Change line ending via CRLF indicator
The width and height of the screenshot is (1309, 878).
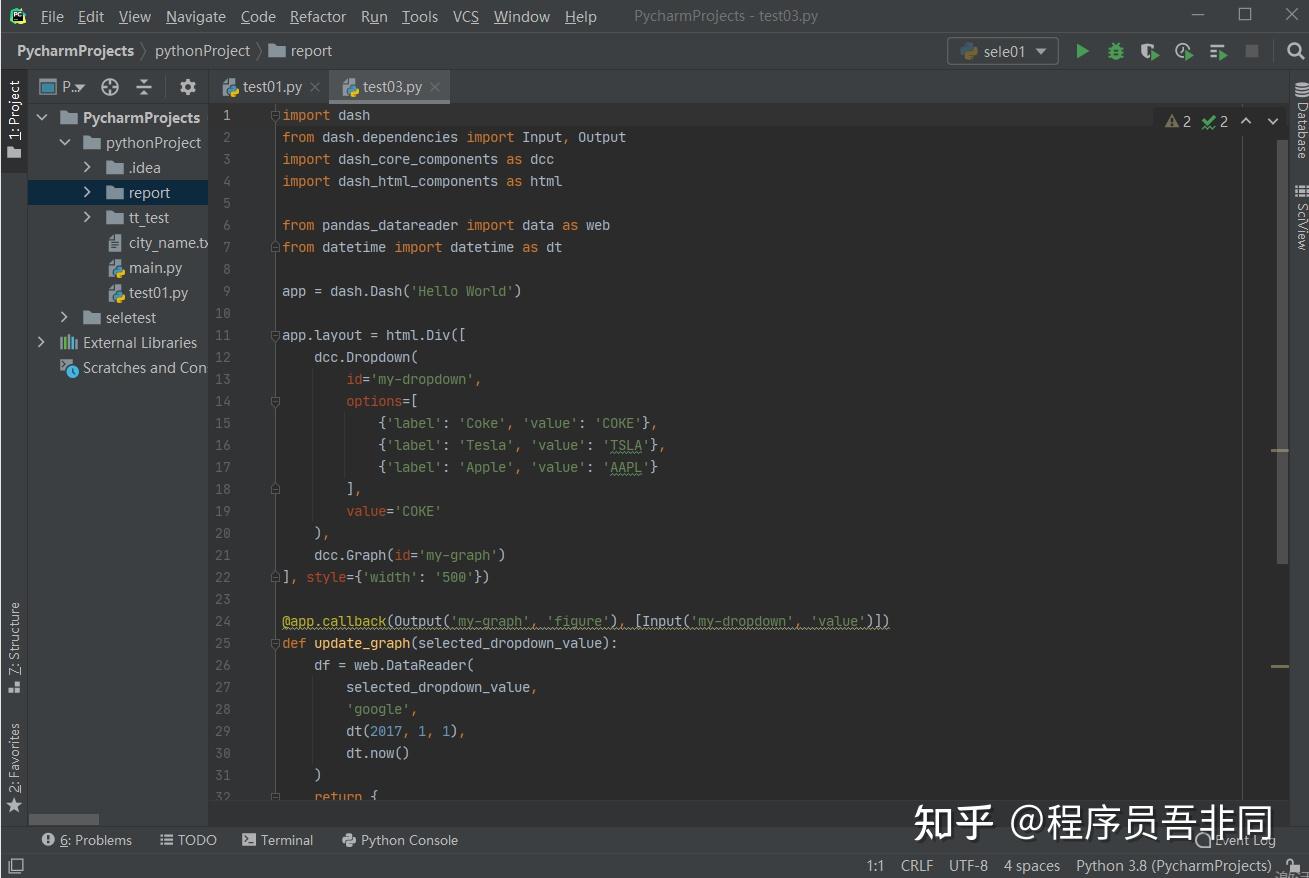pyautogui.click(x=916, y=865)
